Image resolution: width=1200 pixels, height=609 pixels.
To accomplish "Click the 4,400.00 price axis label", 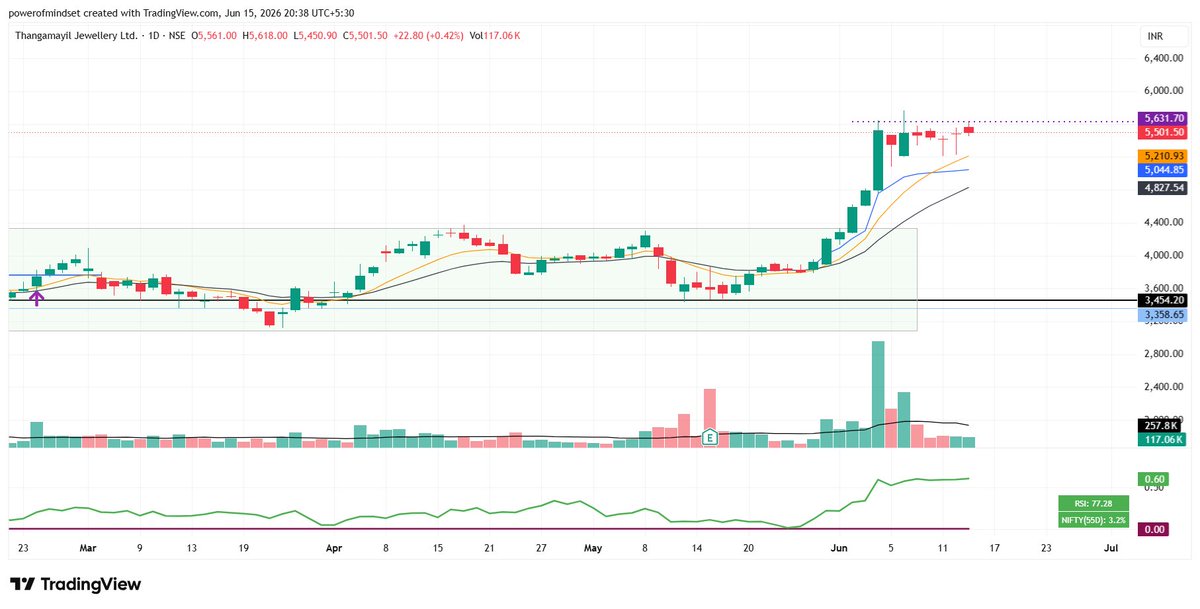I will point(1164,223).
